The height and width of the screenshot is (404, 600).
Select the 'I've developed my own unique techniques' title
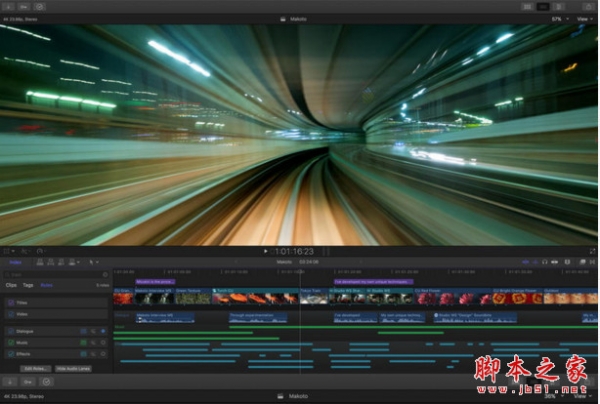point(373,282)
